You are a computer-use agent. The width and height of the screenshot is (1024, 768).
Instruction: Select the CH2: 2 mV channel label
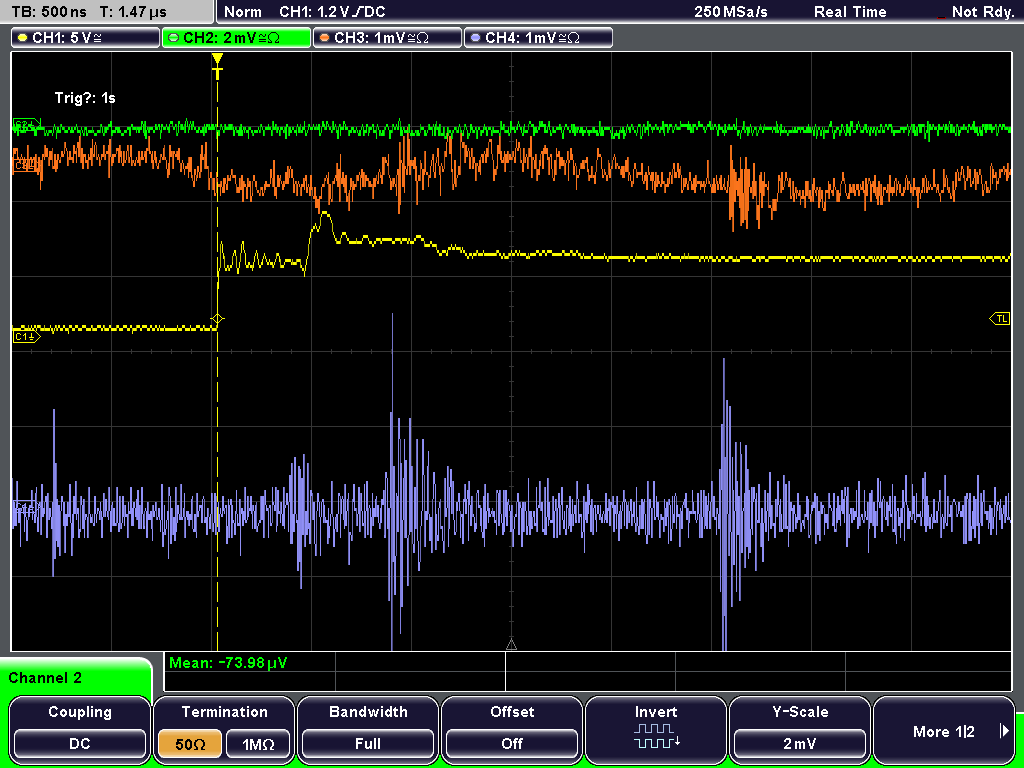click(x=236, y=38)
